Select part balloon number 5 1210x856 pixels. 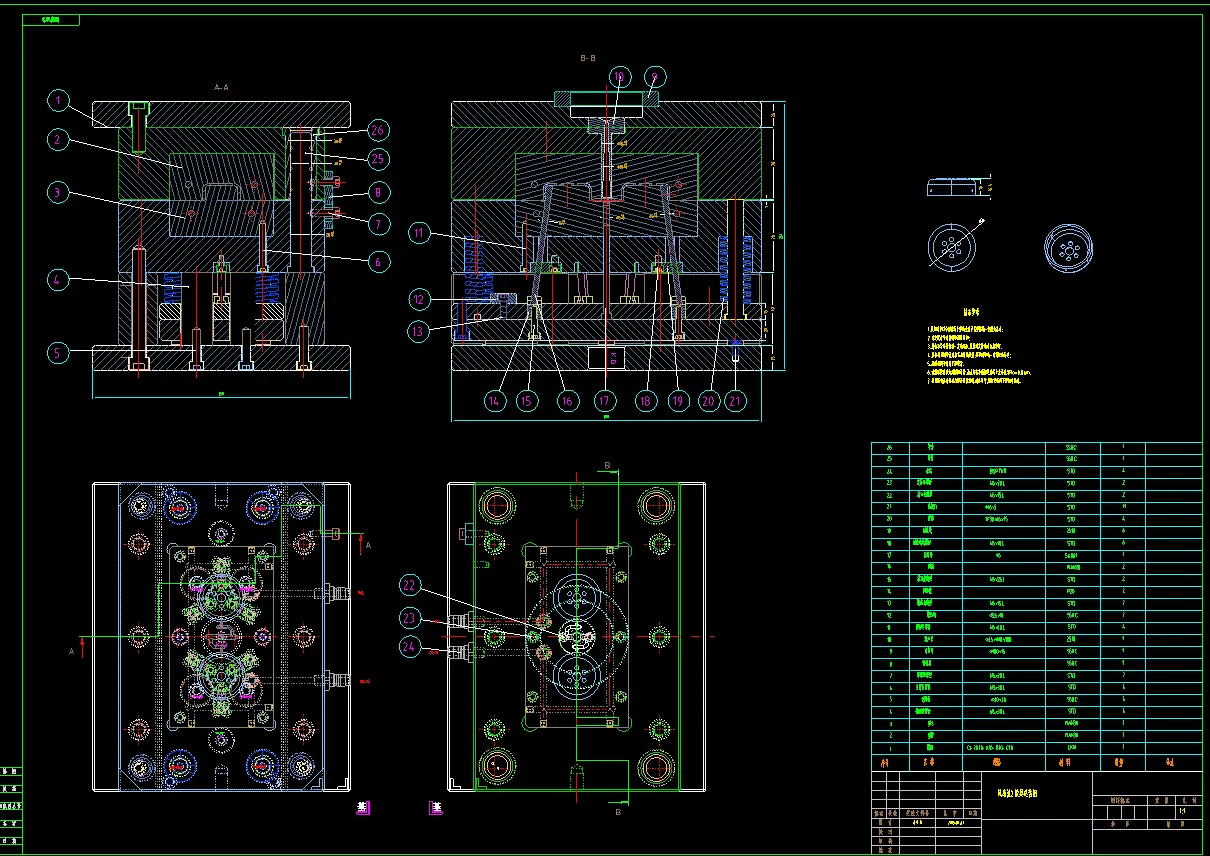pyautogui.click(x=59, y=353)
